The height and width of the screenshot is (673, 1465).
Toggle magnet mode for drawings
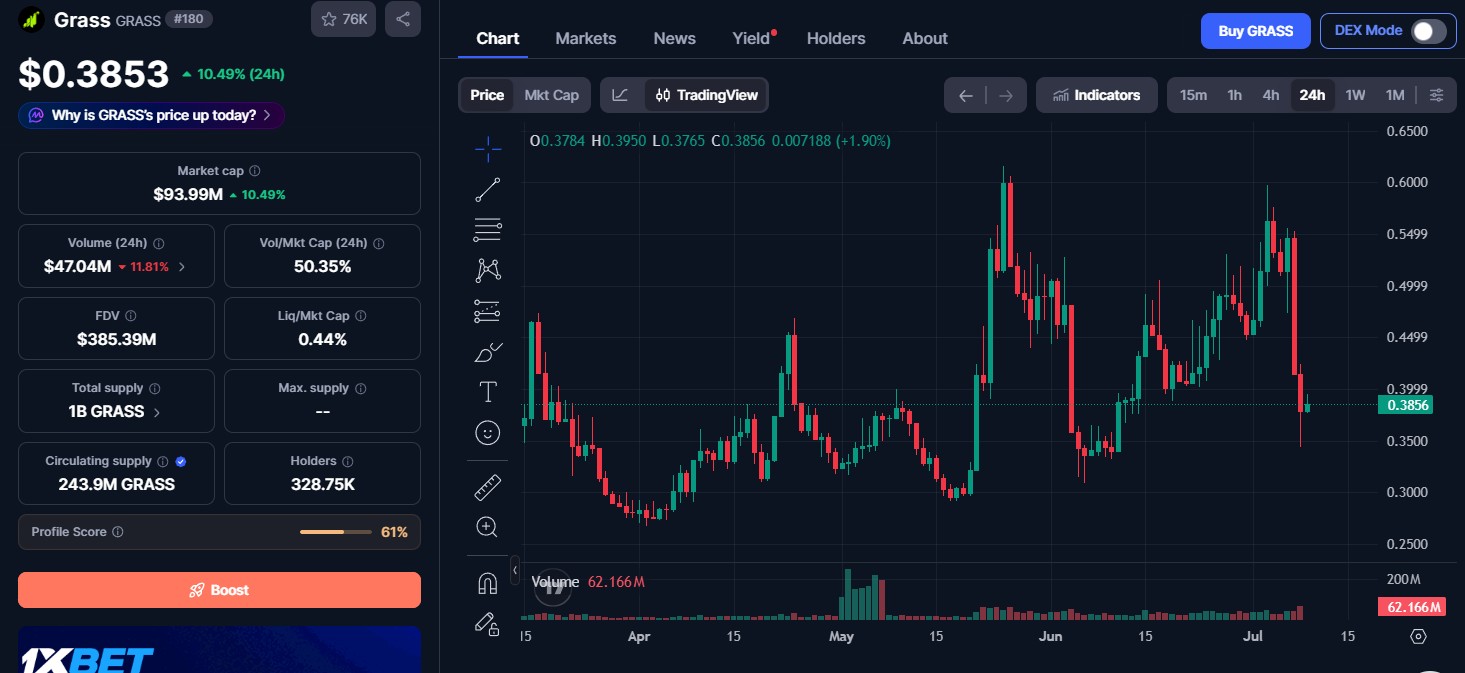(488, 583)
